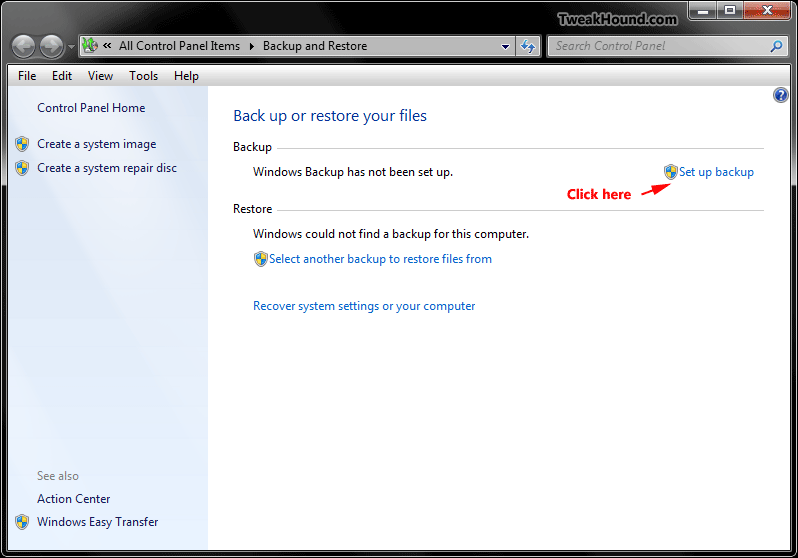This screenshot has width=798, height=558.
Task: Open the Edit menu
Action: pyautogui.click(x=62, y=76)
